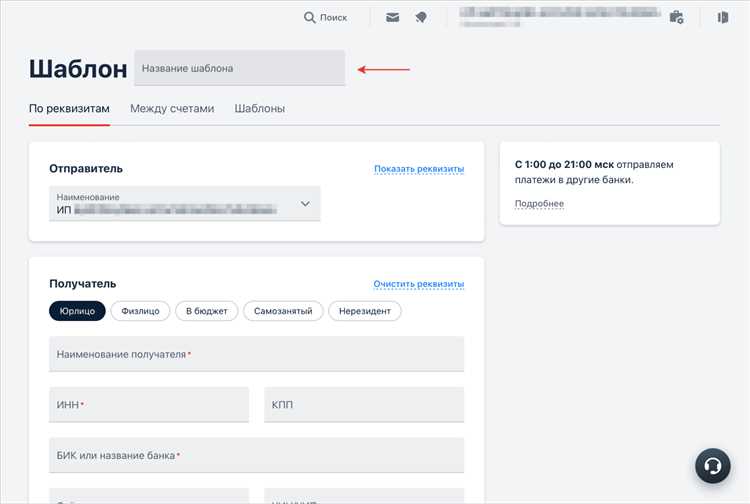Select the Физлицо recipient type
This screenshot has height=504, width=750.
(140, 311)
